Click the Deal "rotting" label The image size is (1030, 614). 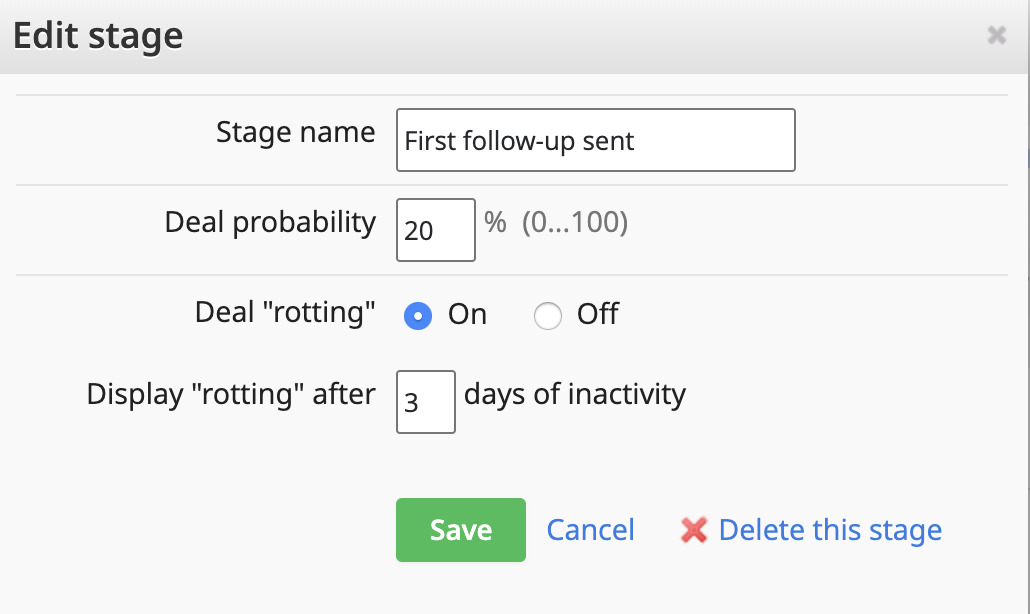pyautogui.click(x=285, y=313)
